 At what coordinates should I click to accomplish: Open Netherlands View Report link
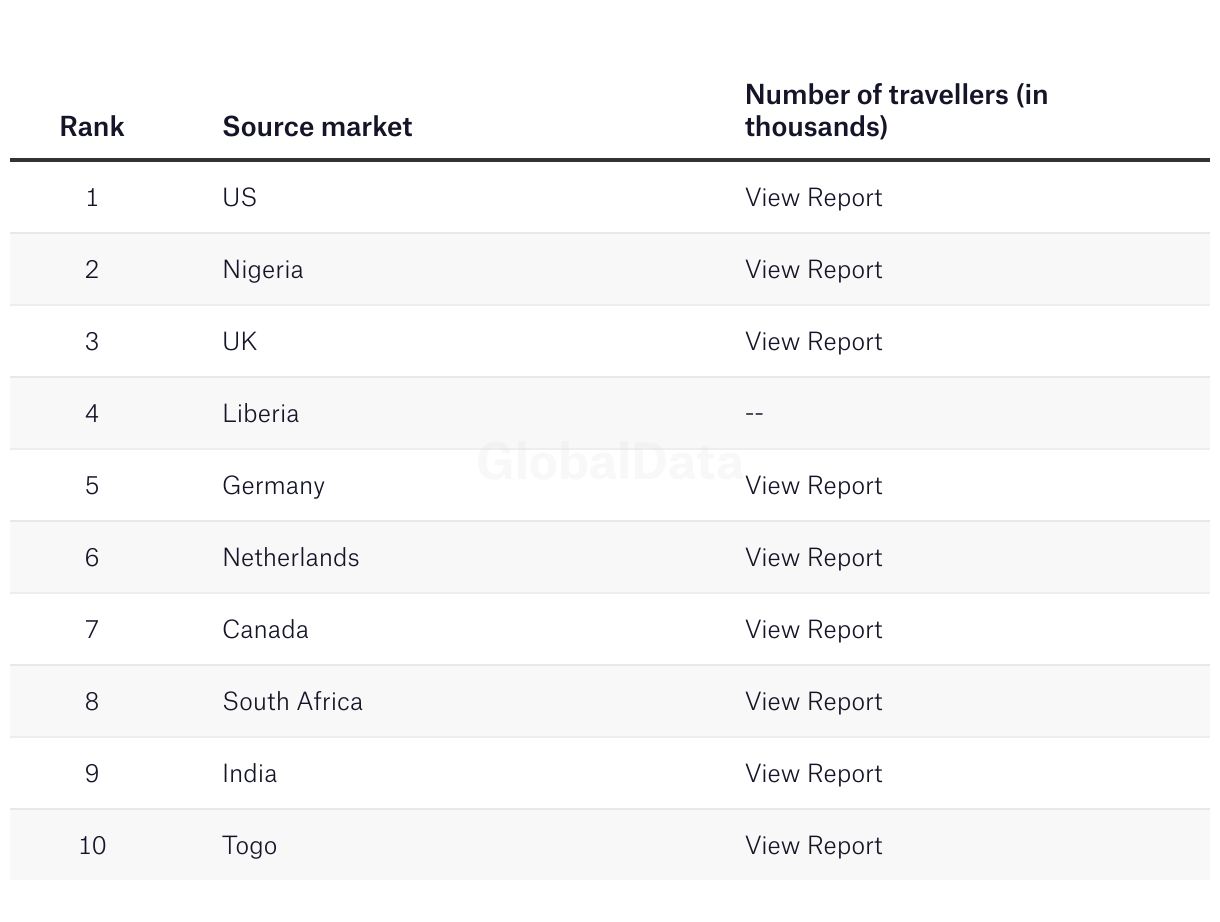(x=813, y=558)
